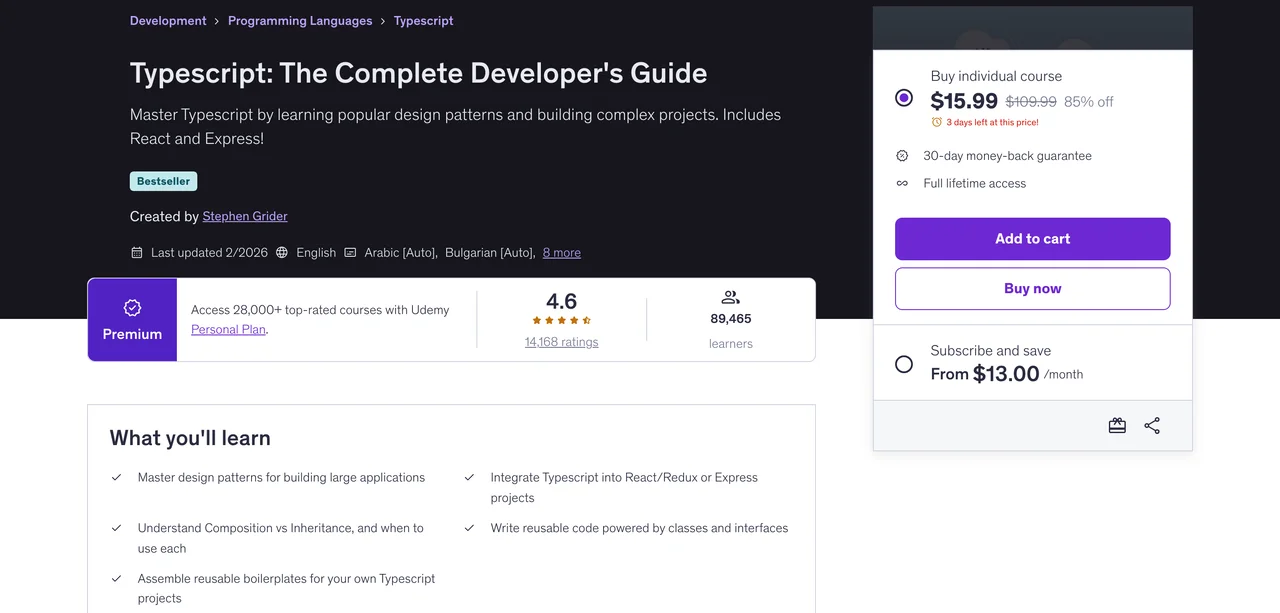This screenshot has height=613, width=1280.
Task: Click Arabic [Auto] subtitle text
Action: pyautogui.click(x=400, y=253)
